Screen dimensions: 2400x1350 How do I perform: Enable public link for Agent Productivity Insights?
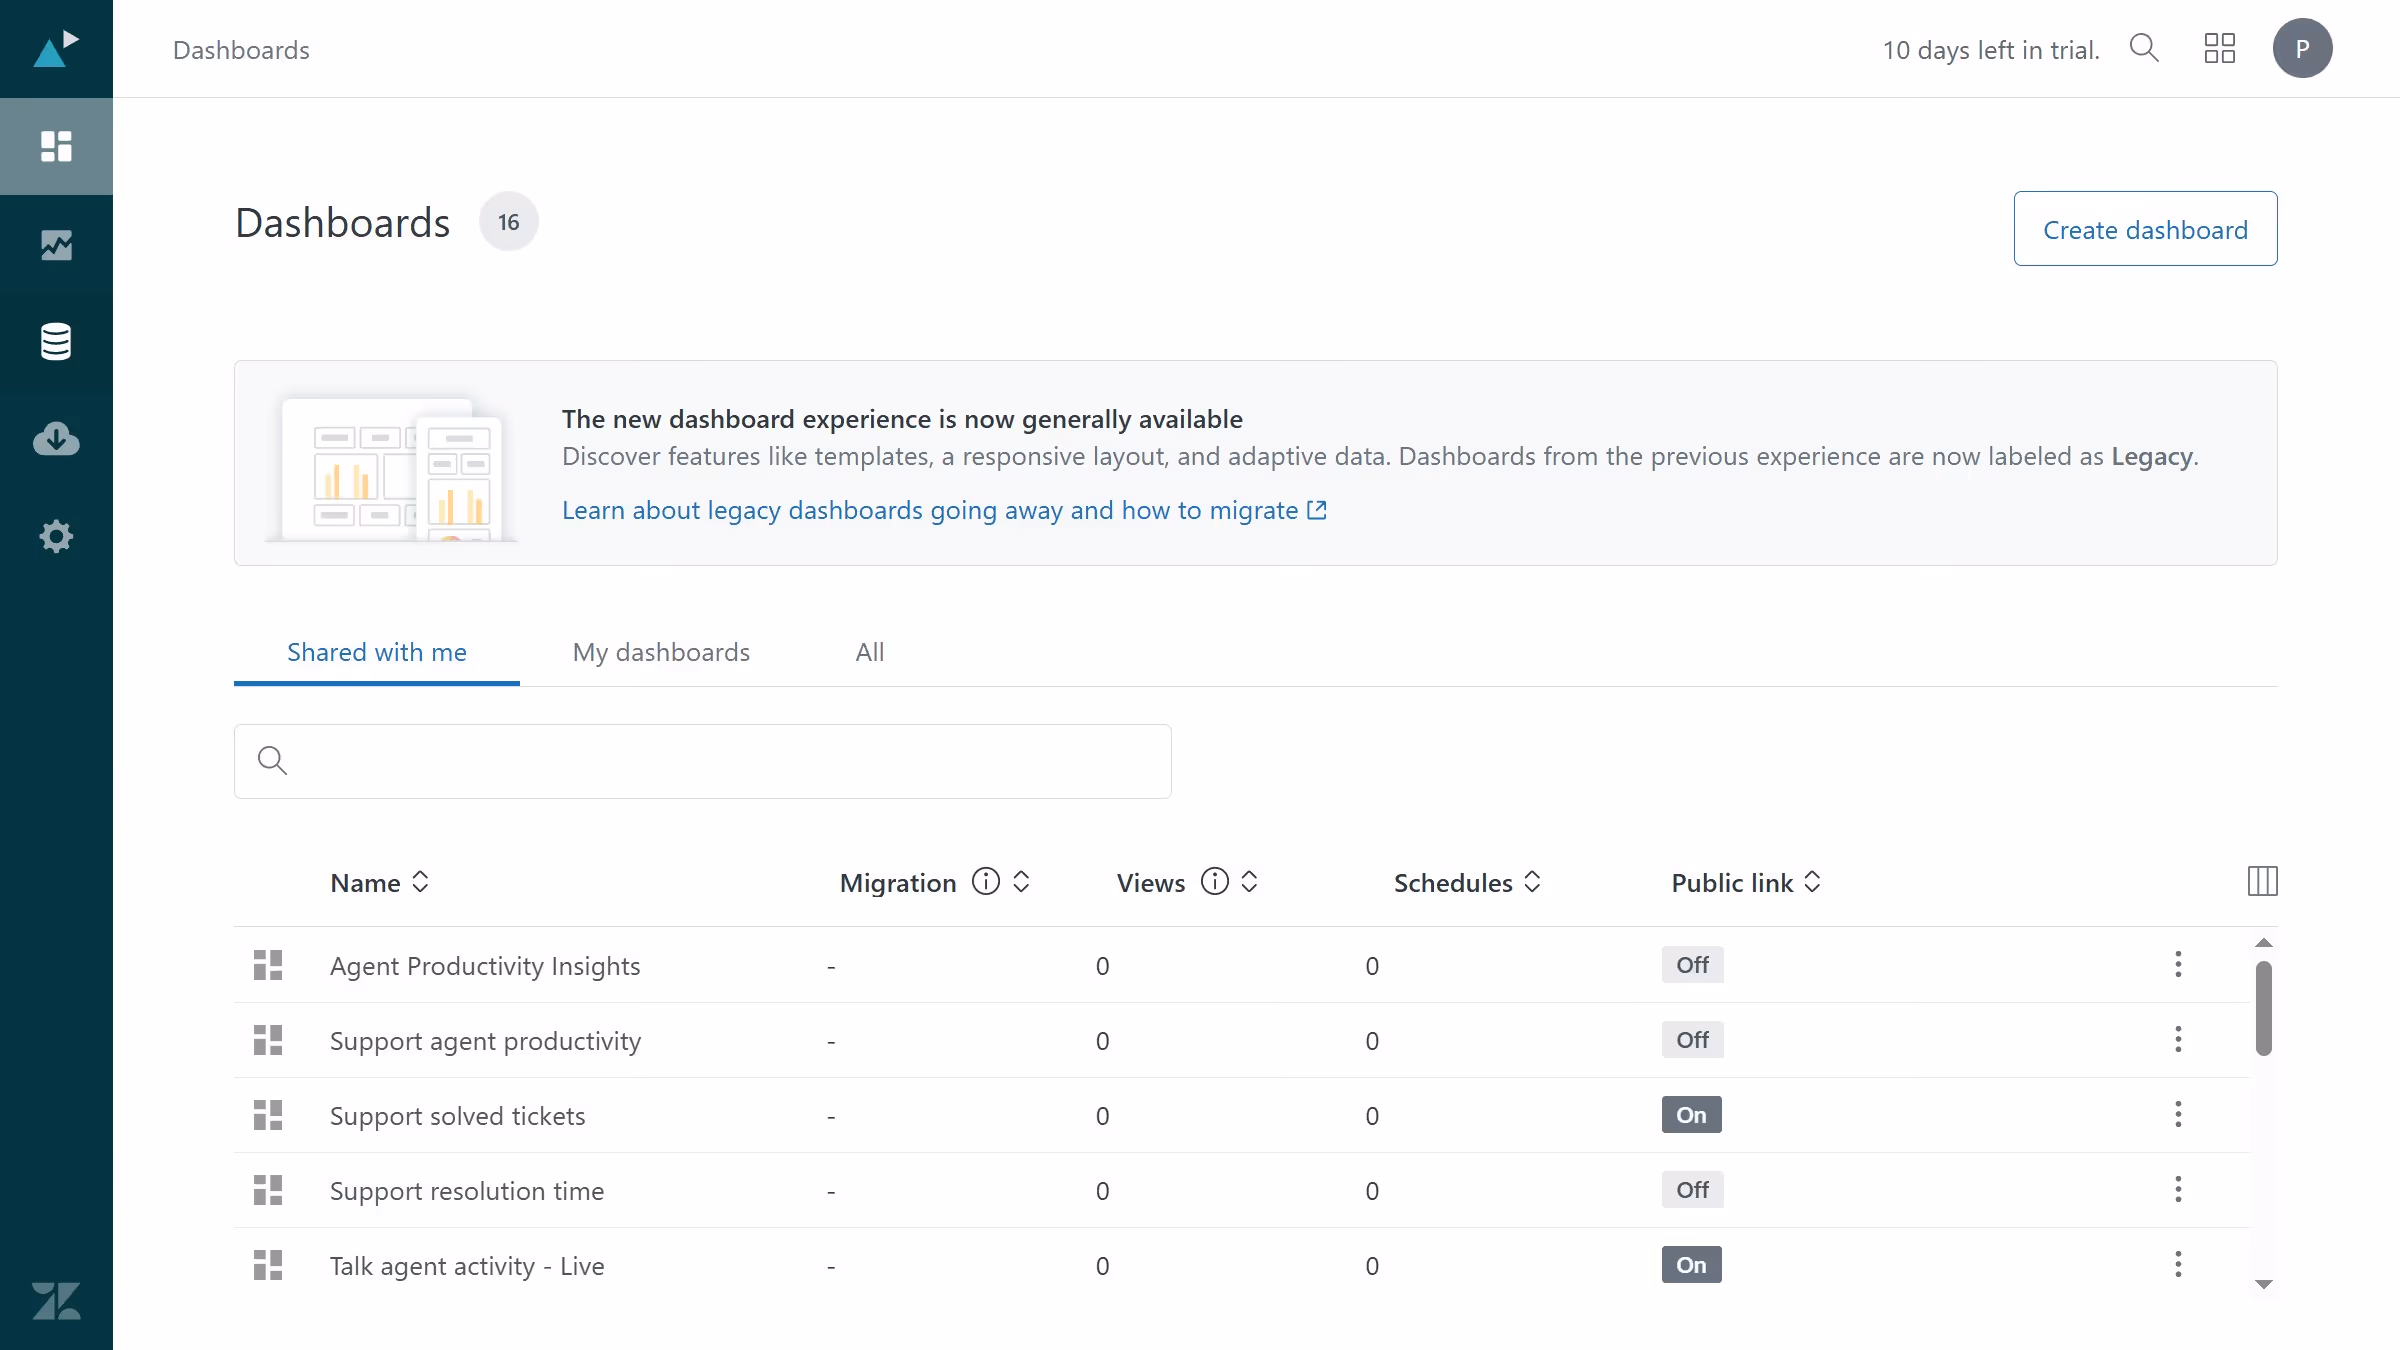1692,964
